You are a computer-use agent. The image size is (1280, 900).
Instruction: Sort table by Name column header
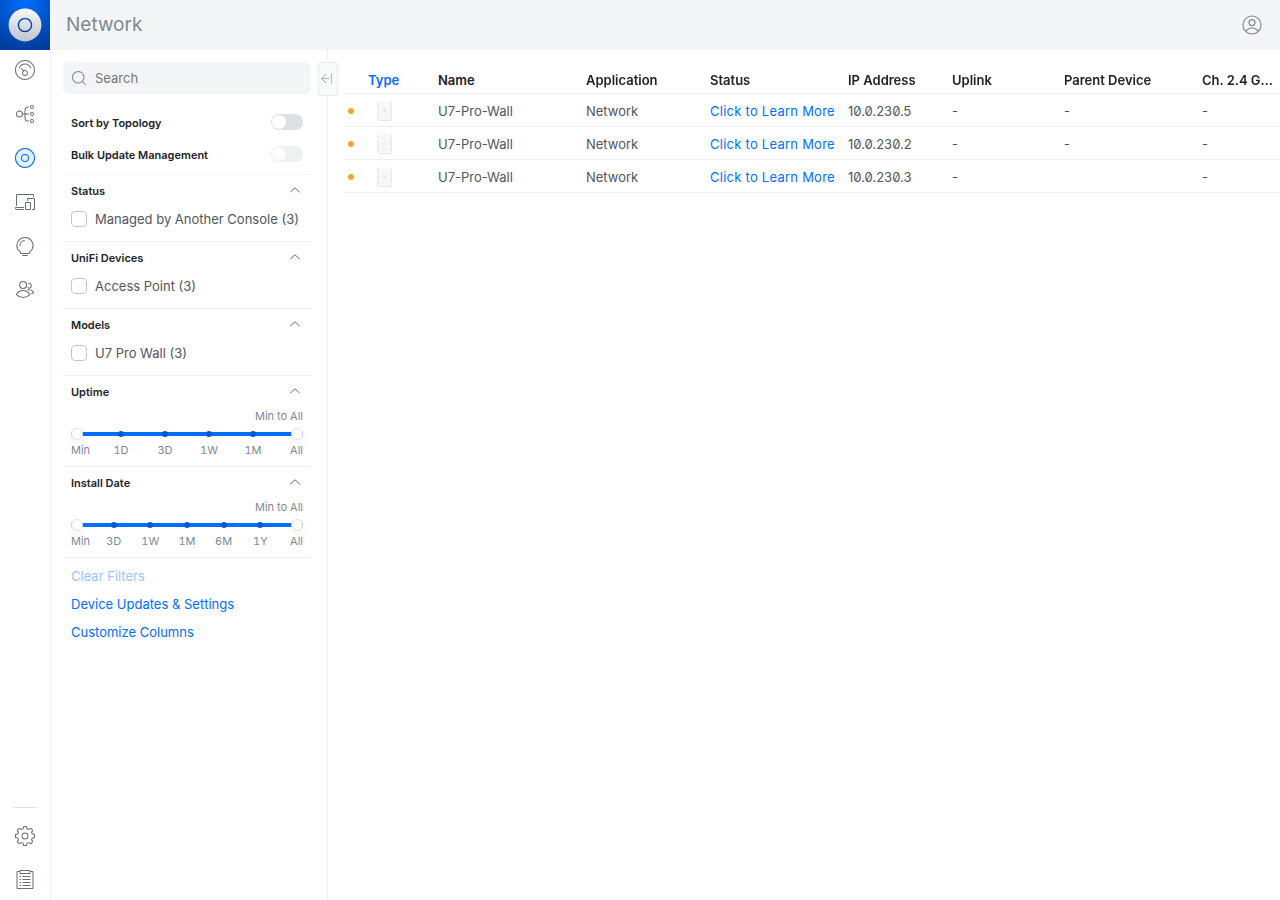coord(456,80)
